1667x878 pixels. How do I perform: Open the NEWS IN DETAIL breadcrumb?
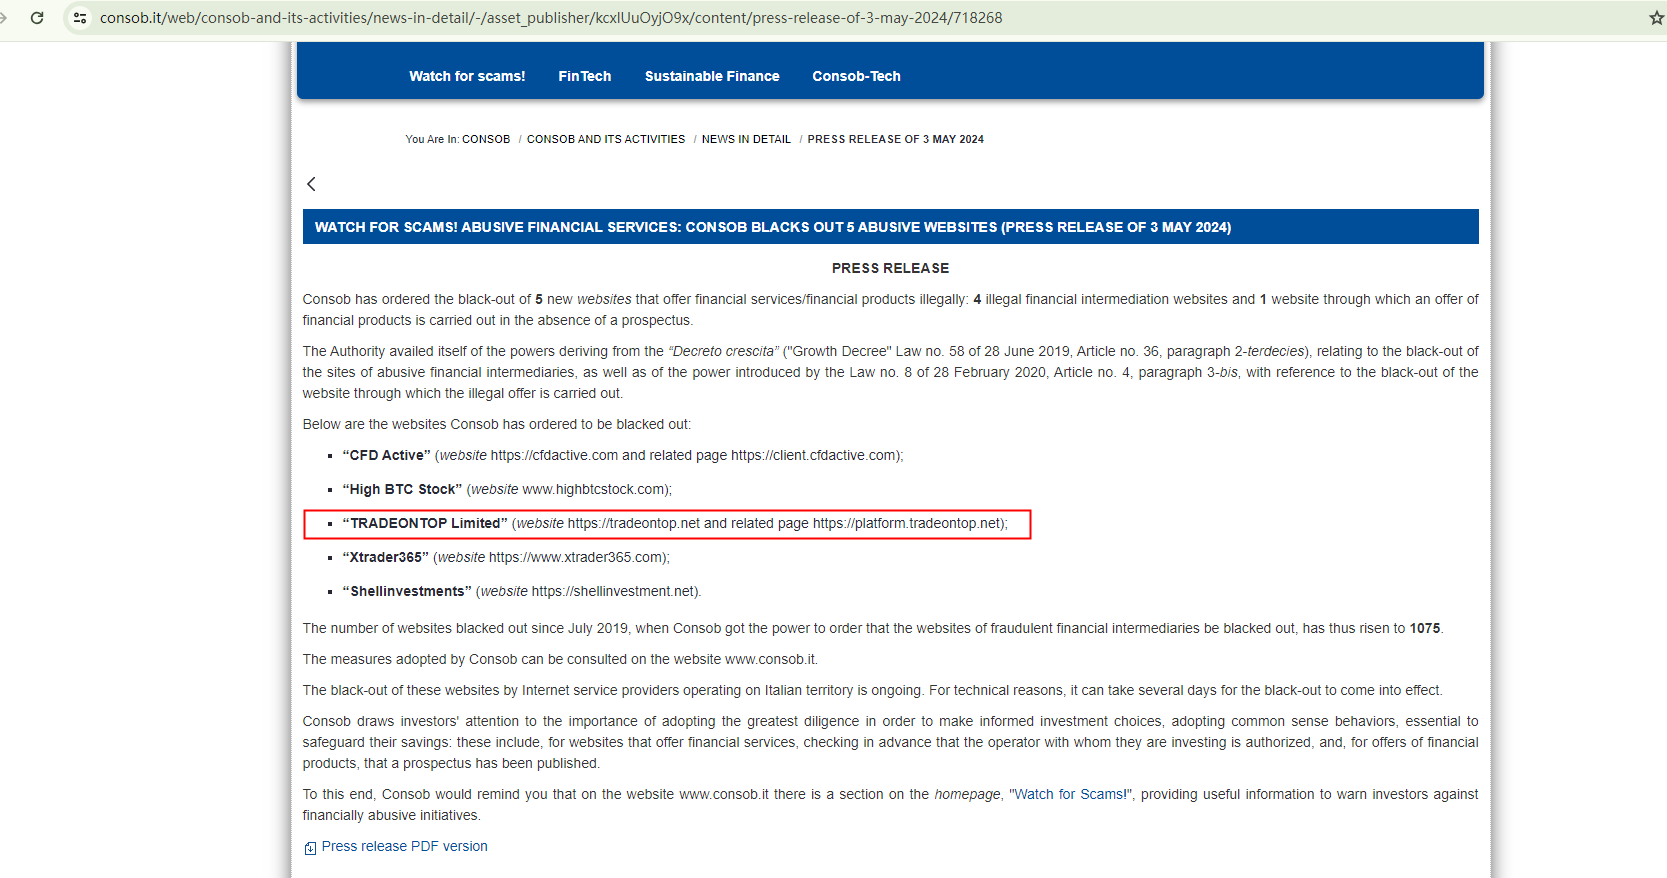pos(746,139)
